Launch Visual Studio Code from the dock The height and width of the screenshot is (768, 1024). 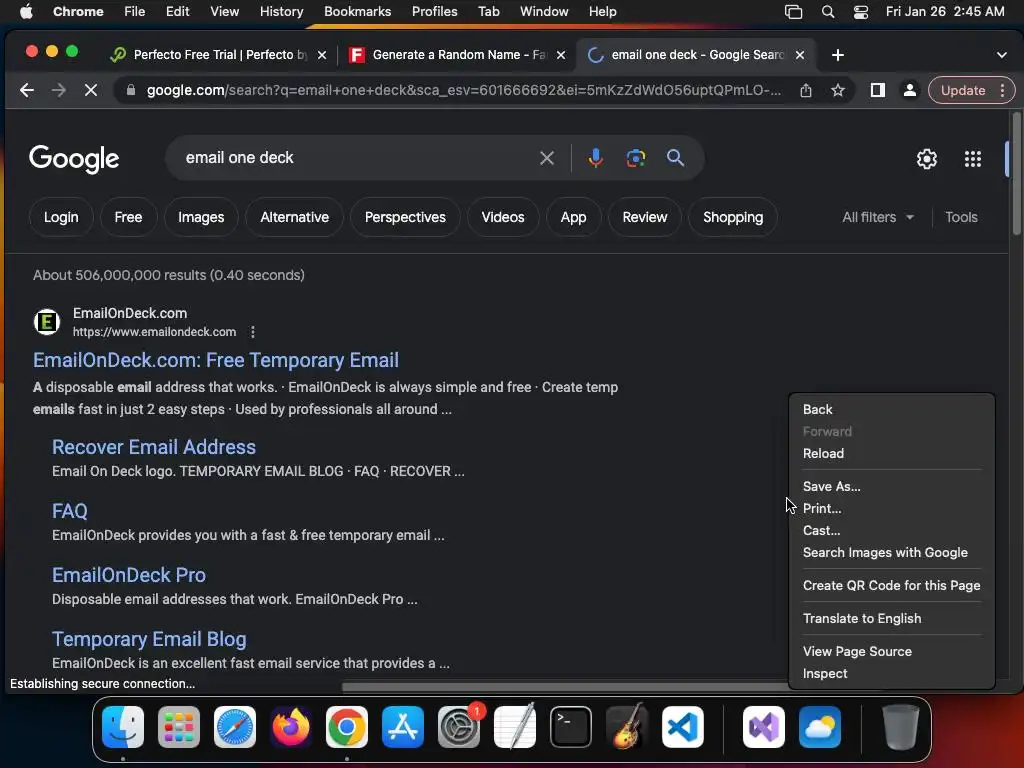click(x=682, y=727)
